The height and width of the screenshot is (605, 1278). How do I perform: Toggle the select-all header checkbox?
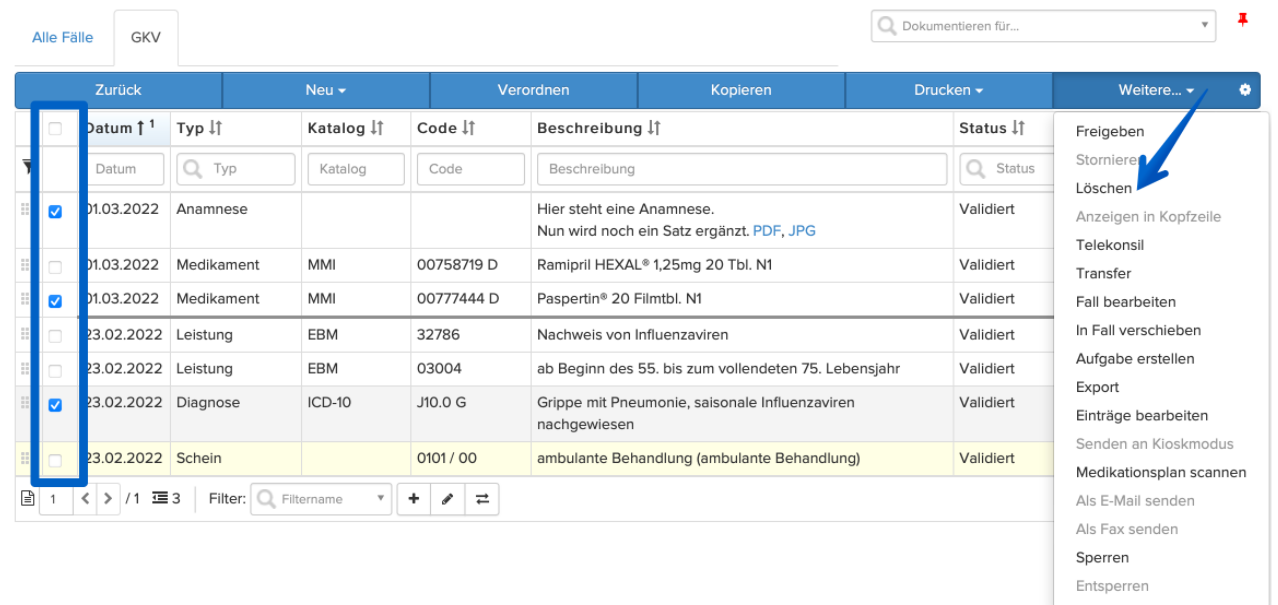click(x=55, y=128)
